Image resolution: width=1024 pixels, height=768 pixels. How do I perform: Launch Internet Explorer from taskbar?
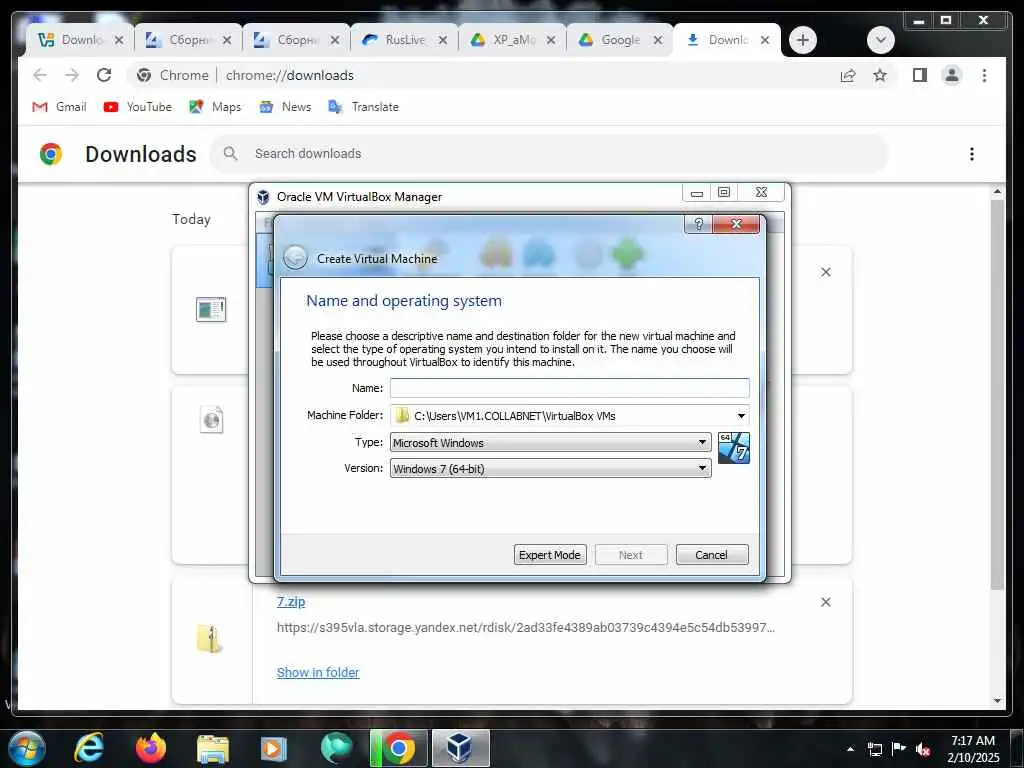click(x=88, y=748)
